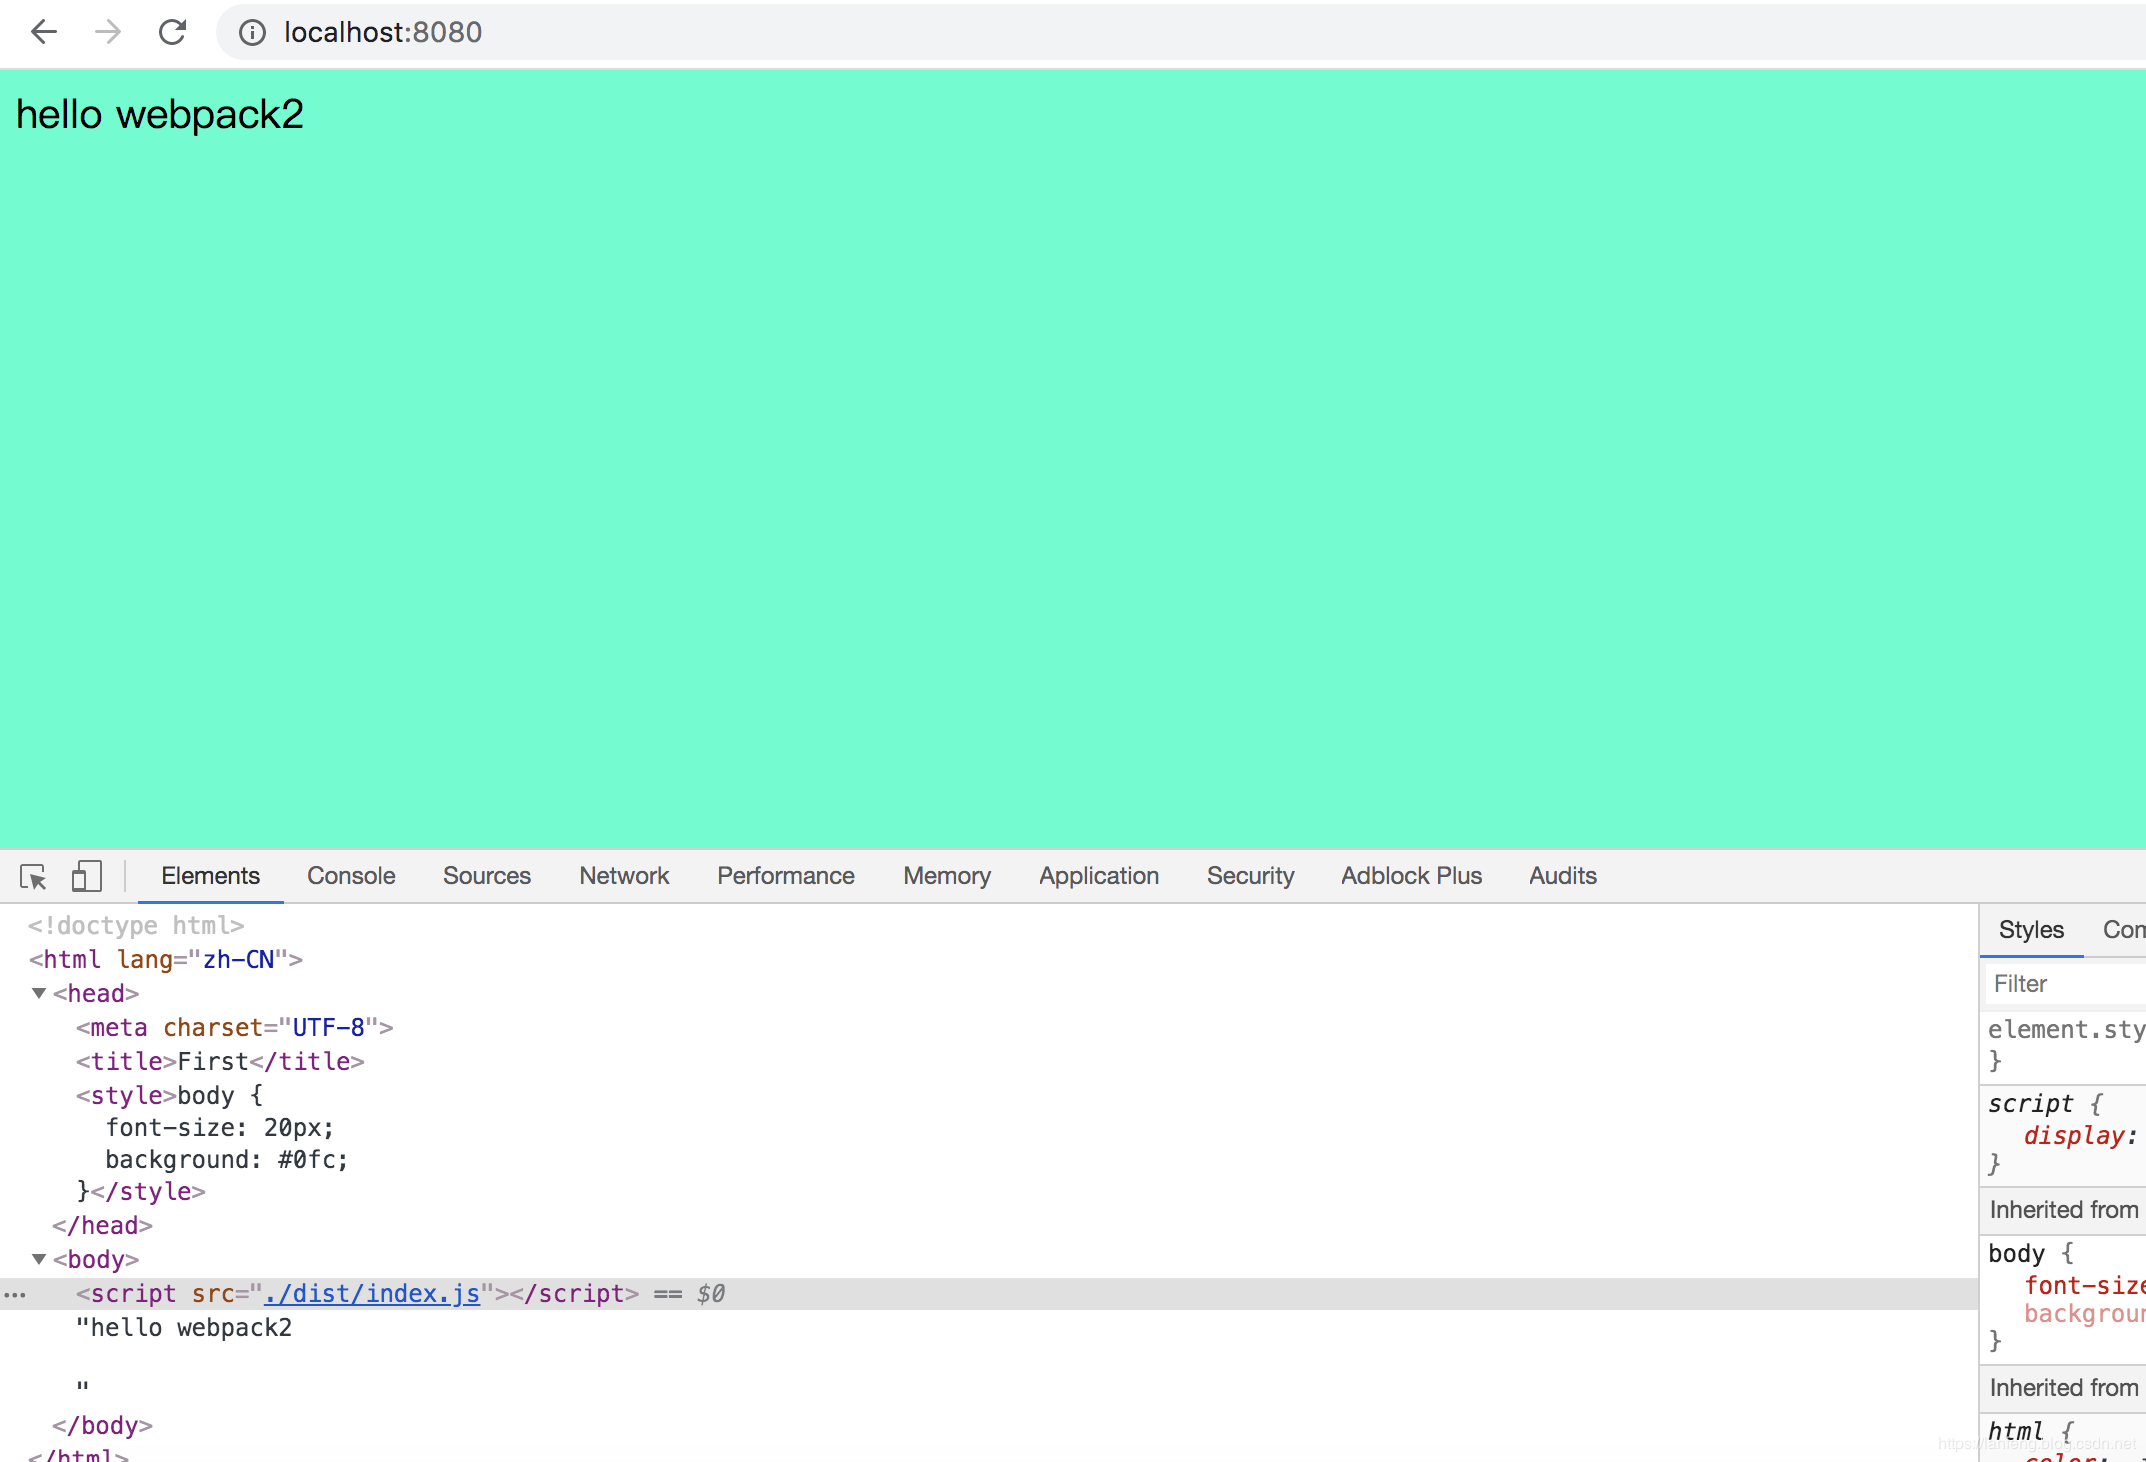Toggle the device toolbar icon
2146x1462 pixels.
click(x=87, y=877)
